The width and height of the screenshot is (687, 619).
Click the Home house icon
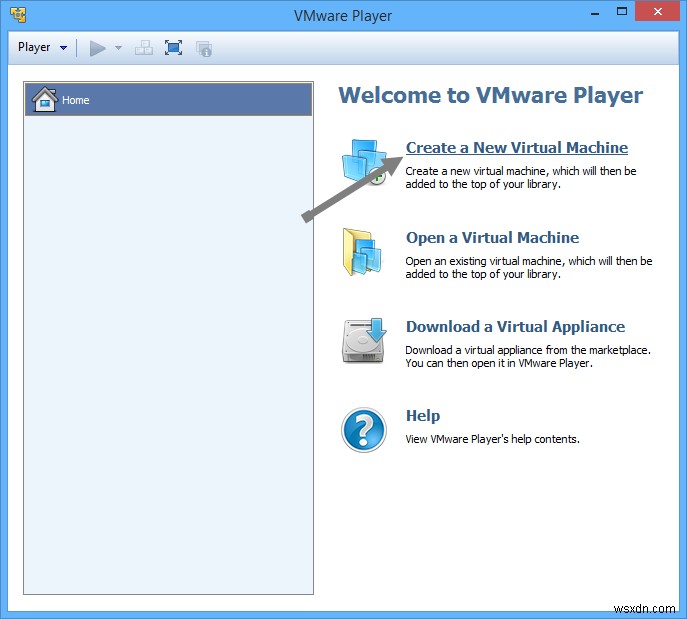(45, 99)
